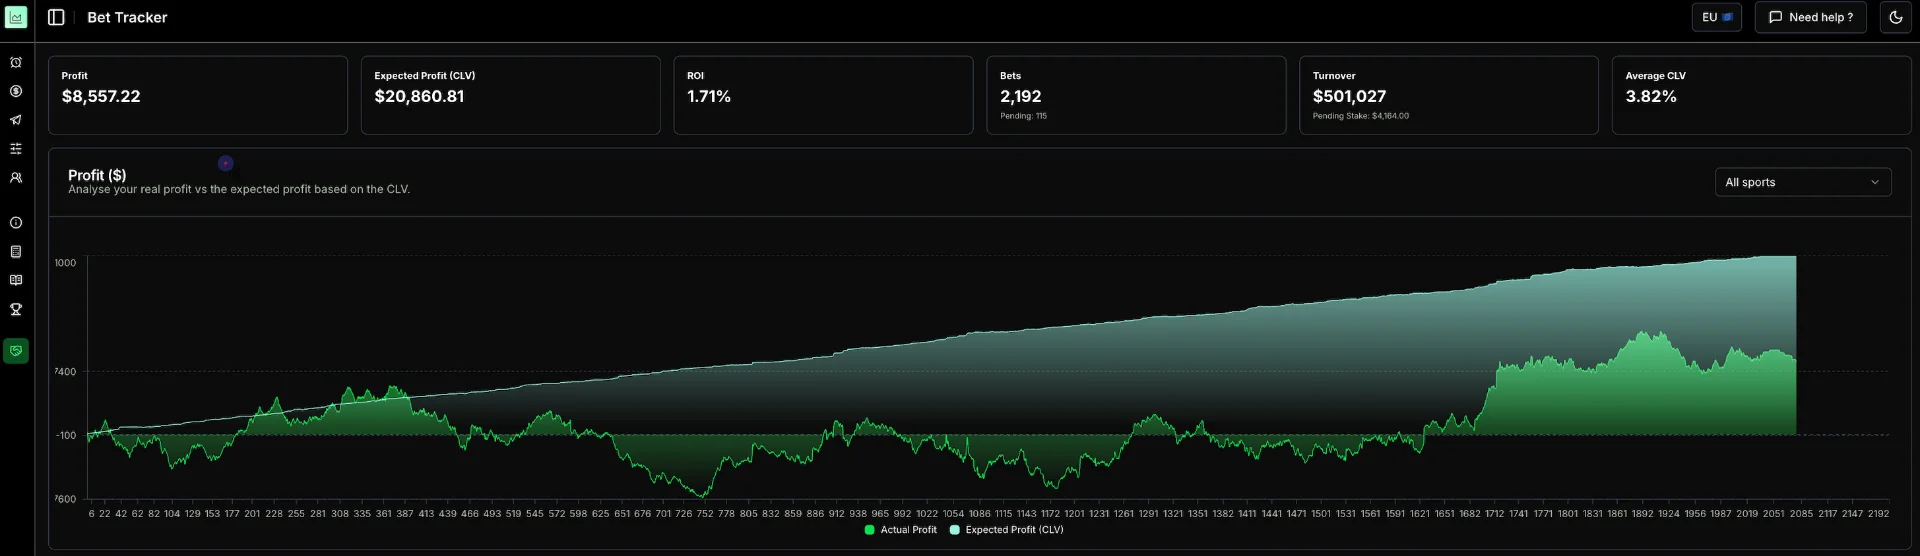The height and width of the screenshot is (556, 1920).
Task: Click the green chart logo icon
Action: coord(16,17)
